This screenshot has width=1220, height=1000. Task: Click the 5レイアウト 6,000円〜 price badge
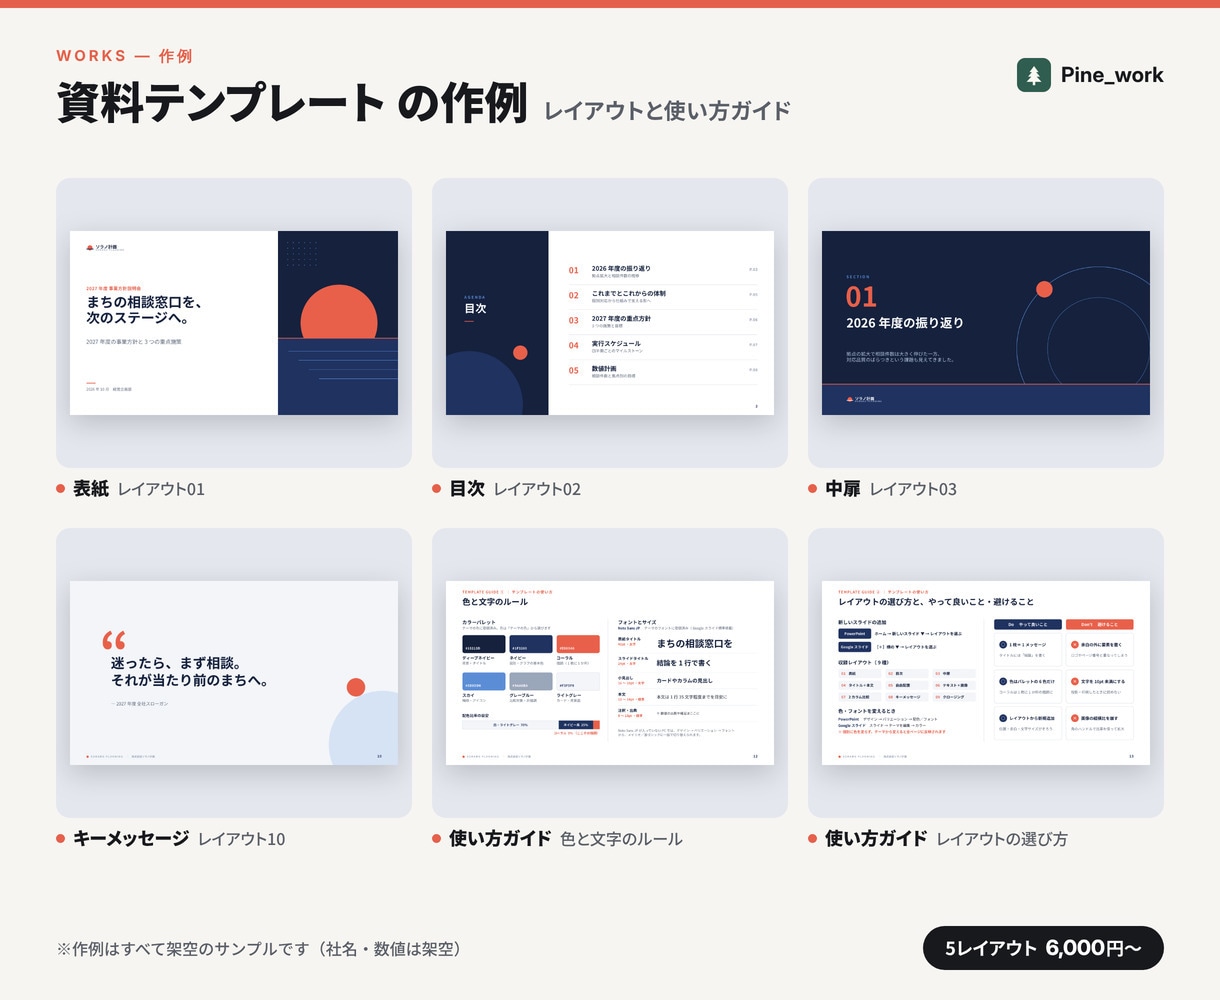click(1043, 948)
